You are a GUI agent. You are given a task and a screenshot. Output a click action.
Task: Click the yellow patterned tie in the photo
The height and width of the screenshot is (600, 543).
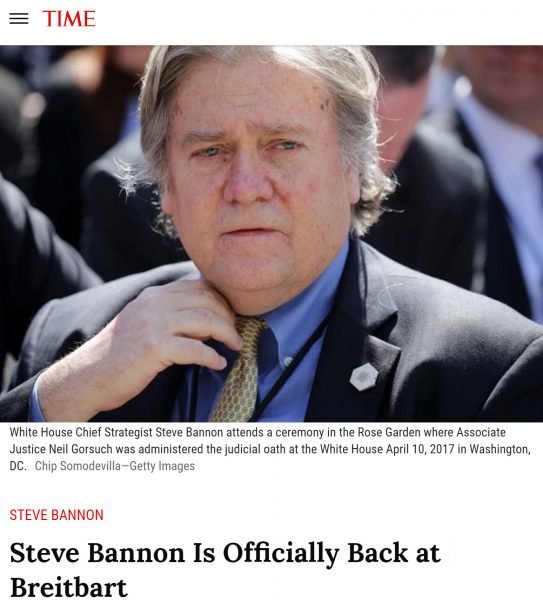[239, 369]
